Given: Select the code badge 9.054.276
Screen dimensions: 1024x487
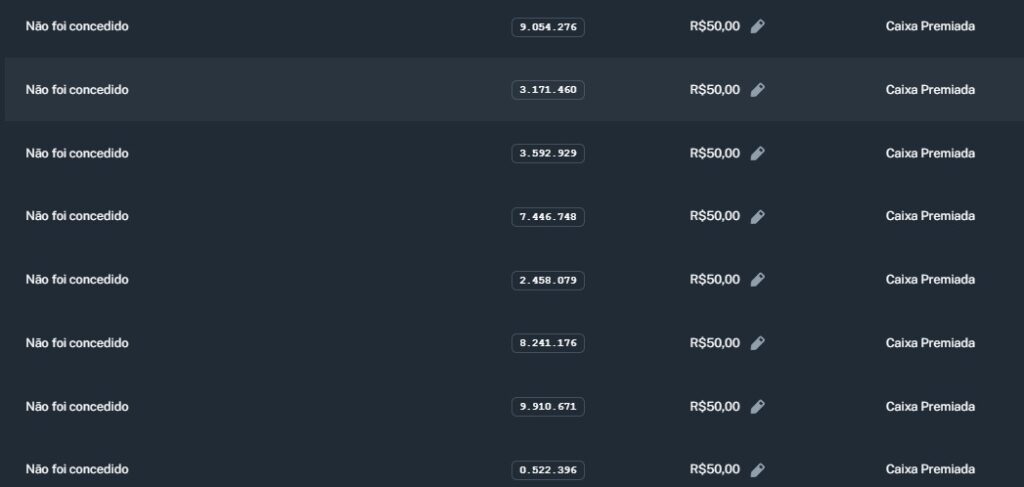Looking at the screenshot, I should (x=548, y=27).
